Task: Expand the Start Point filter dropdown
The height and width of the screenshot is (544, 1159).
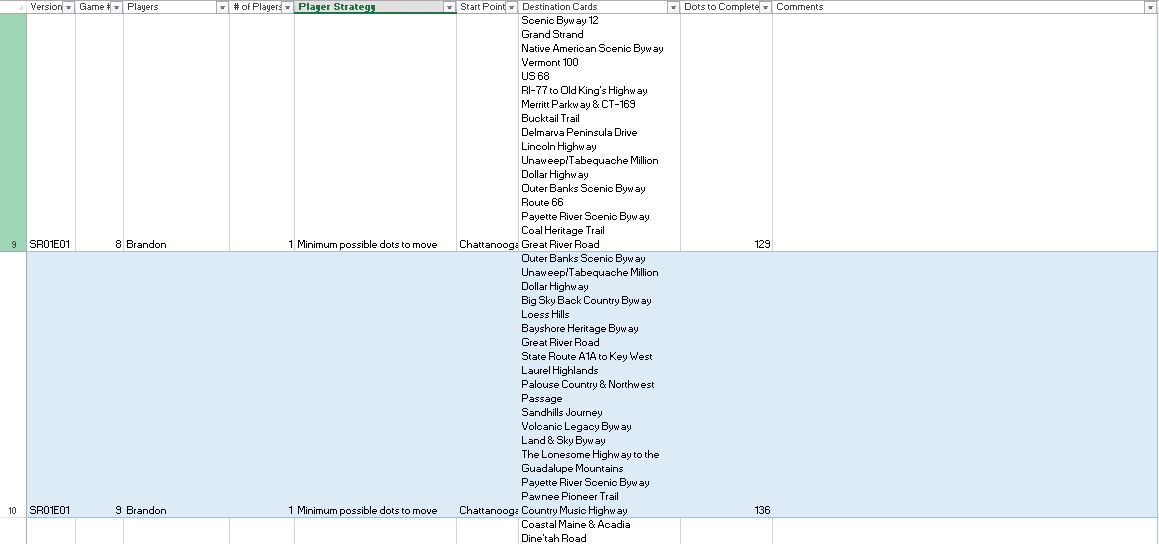Action: (511, 7)
